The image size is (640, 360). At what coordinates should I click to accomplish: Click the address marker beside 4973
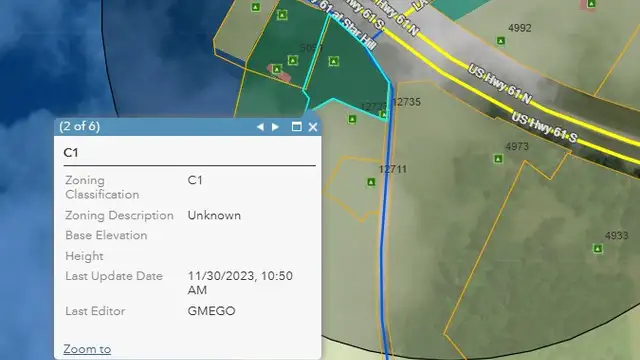498,159
